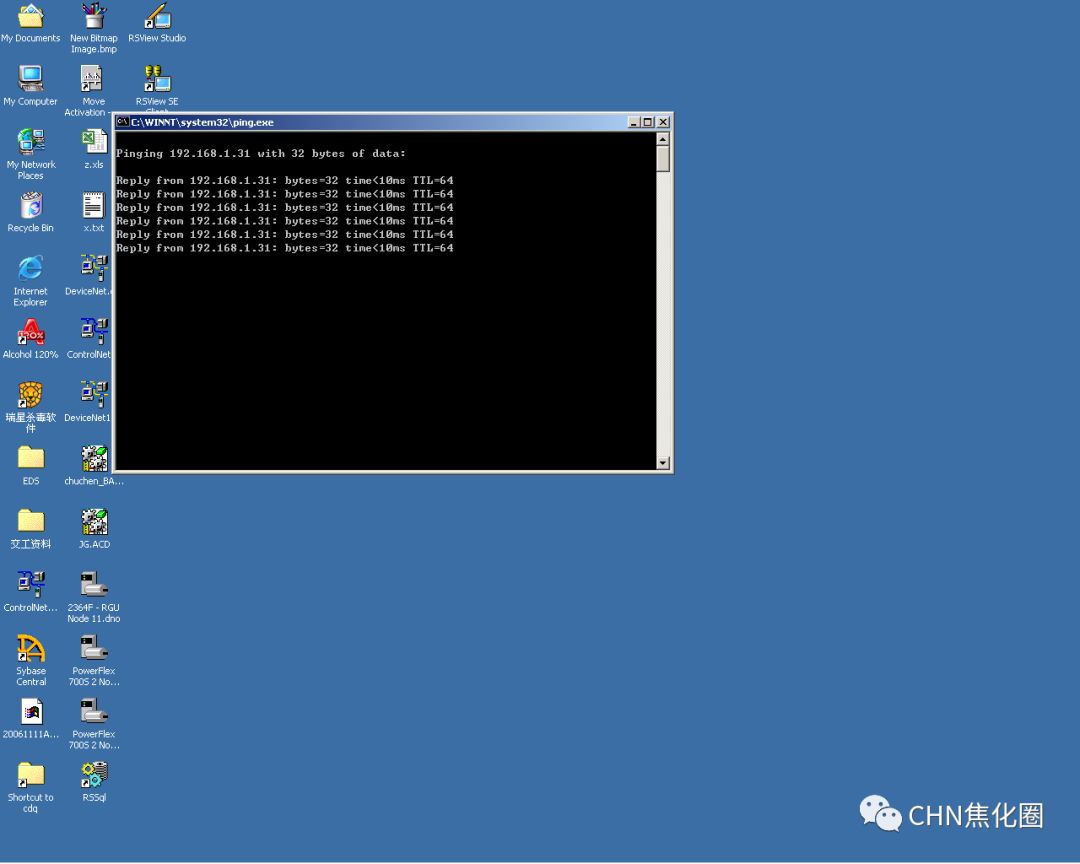Minimize the ping.exe console window
This screenshot has width=1080, height=864.
tap(634, 122)
